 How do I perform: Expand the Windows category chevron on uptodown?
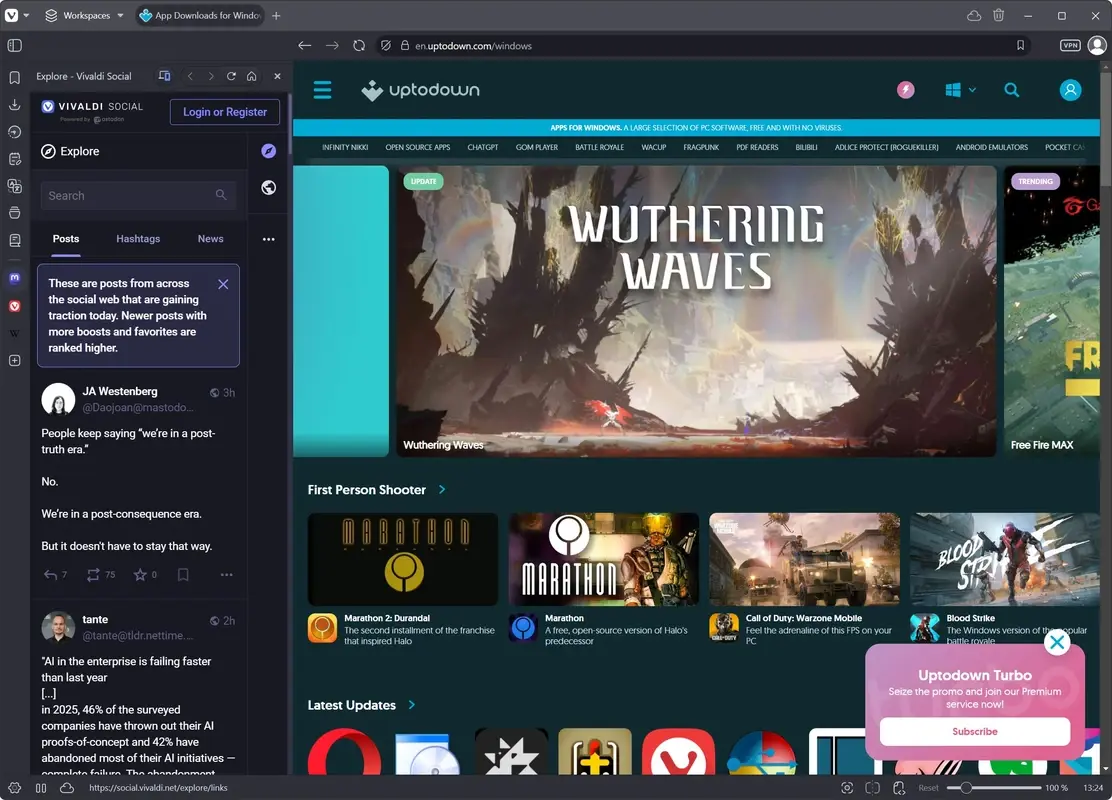coord(974,89)
